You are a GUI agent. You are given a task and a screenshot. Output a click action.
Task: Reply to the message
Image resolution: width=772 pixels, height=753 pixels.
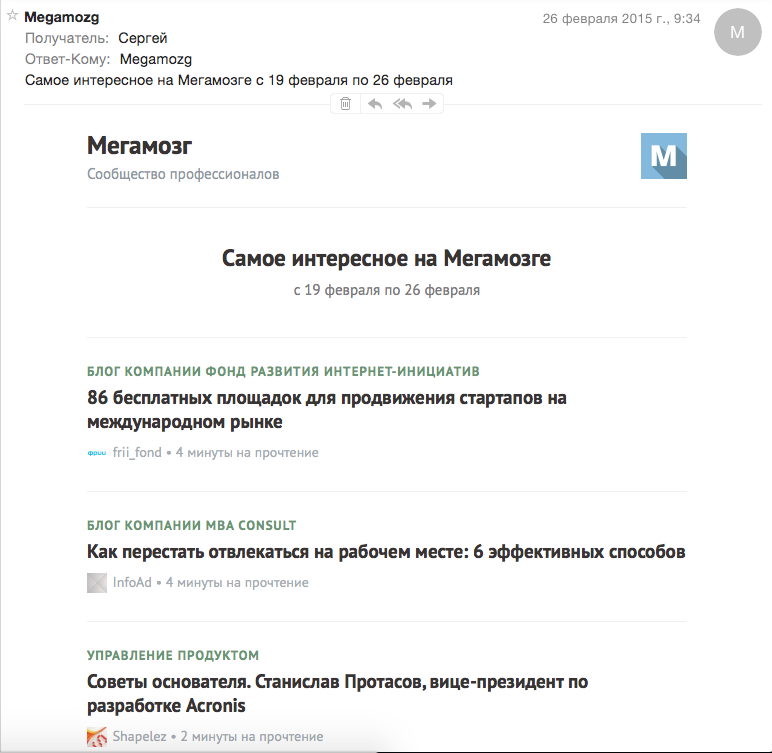tap(375, 103)
